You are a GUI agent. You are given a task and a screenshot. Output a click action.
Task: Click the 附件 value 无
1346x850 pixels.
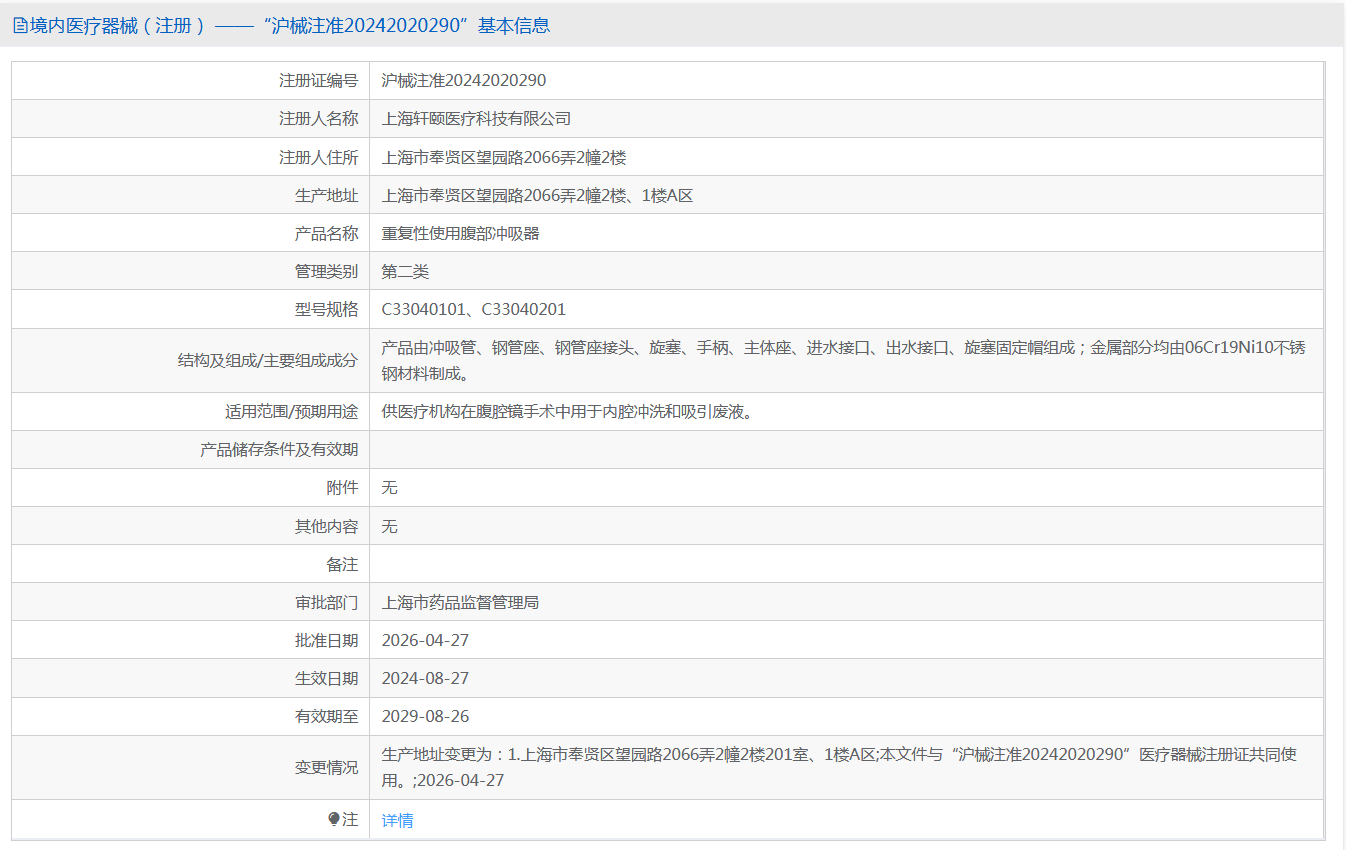(x=390, y=488)
